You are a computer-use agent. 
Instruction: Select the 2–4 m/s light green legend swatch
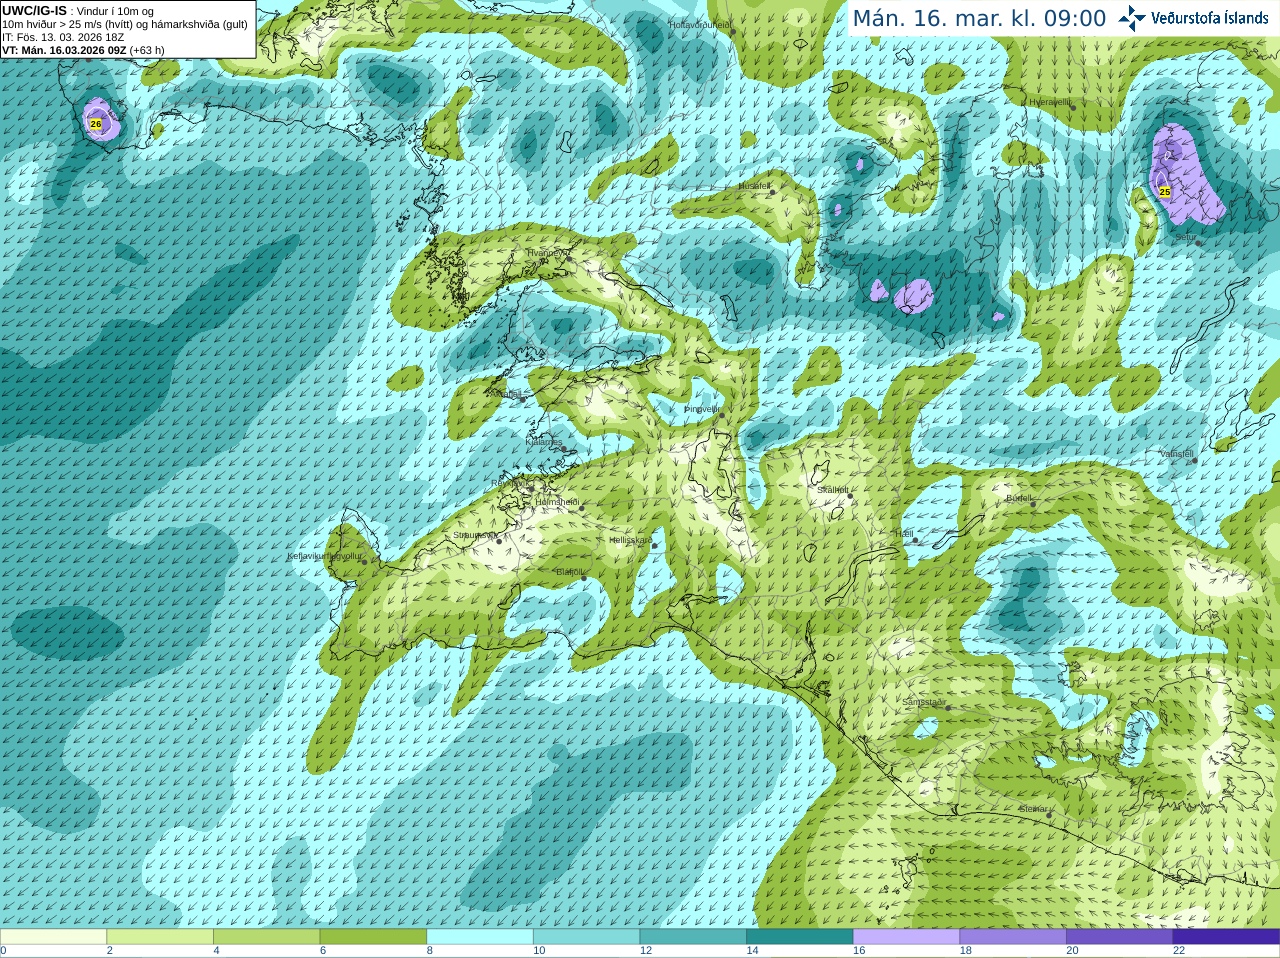point(160,937)
